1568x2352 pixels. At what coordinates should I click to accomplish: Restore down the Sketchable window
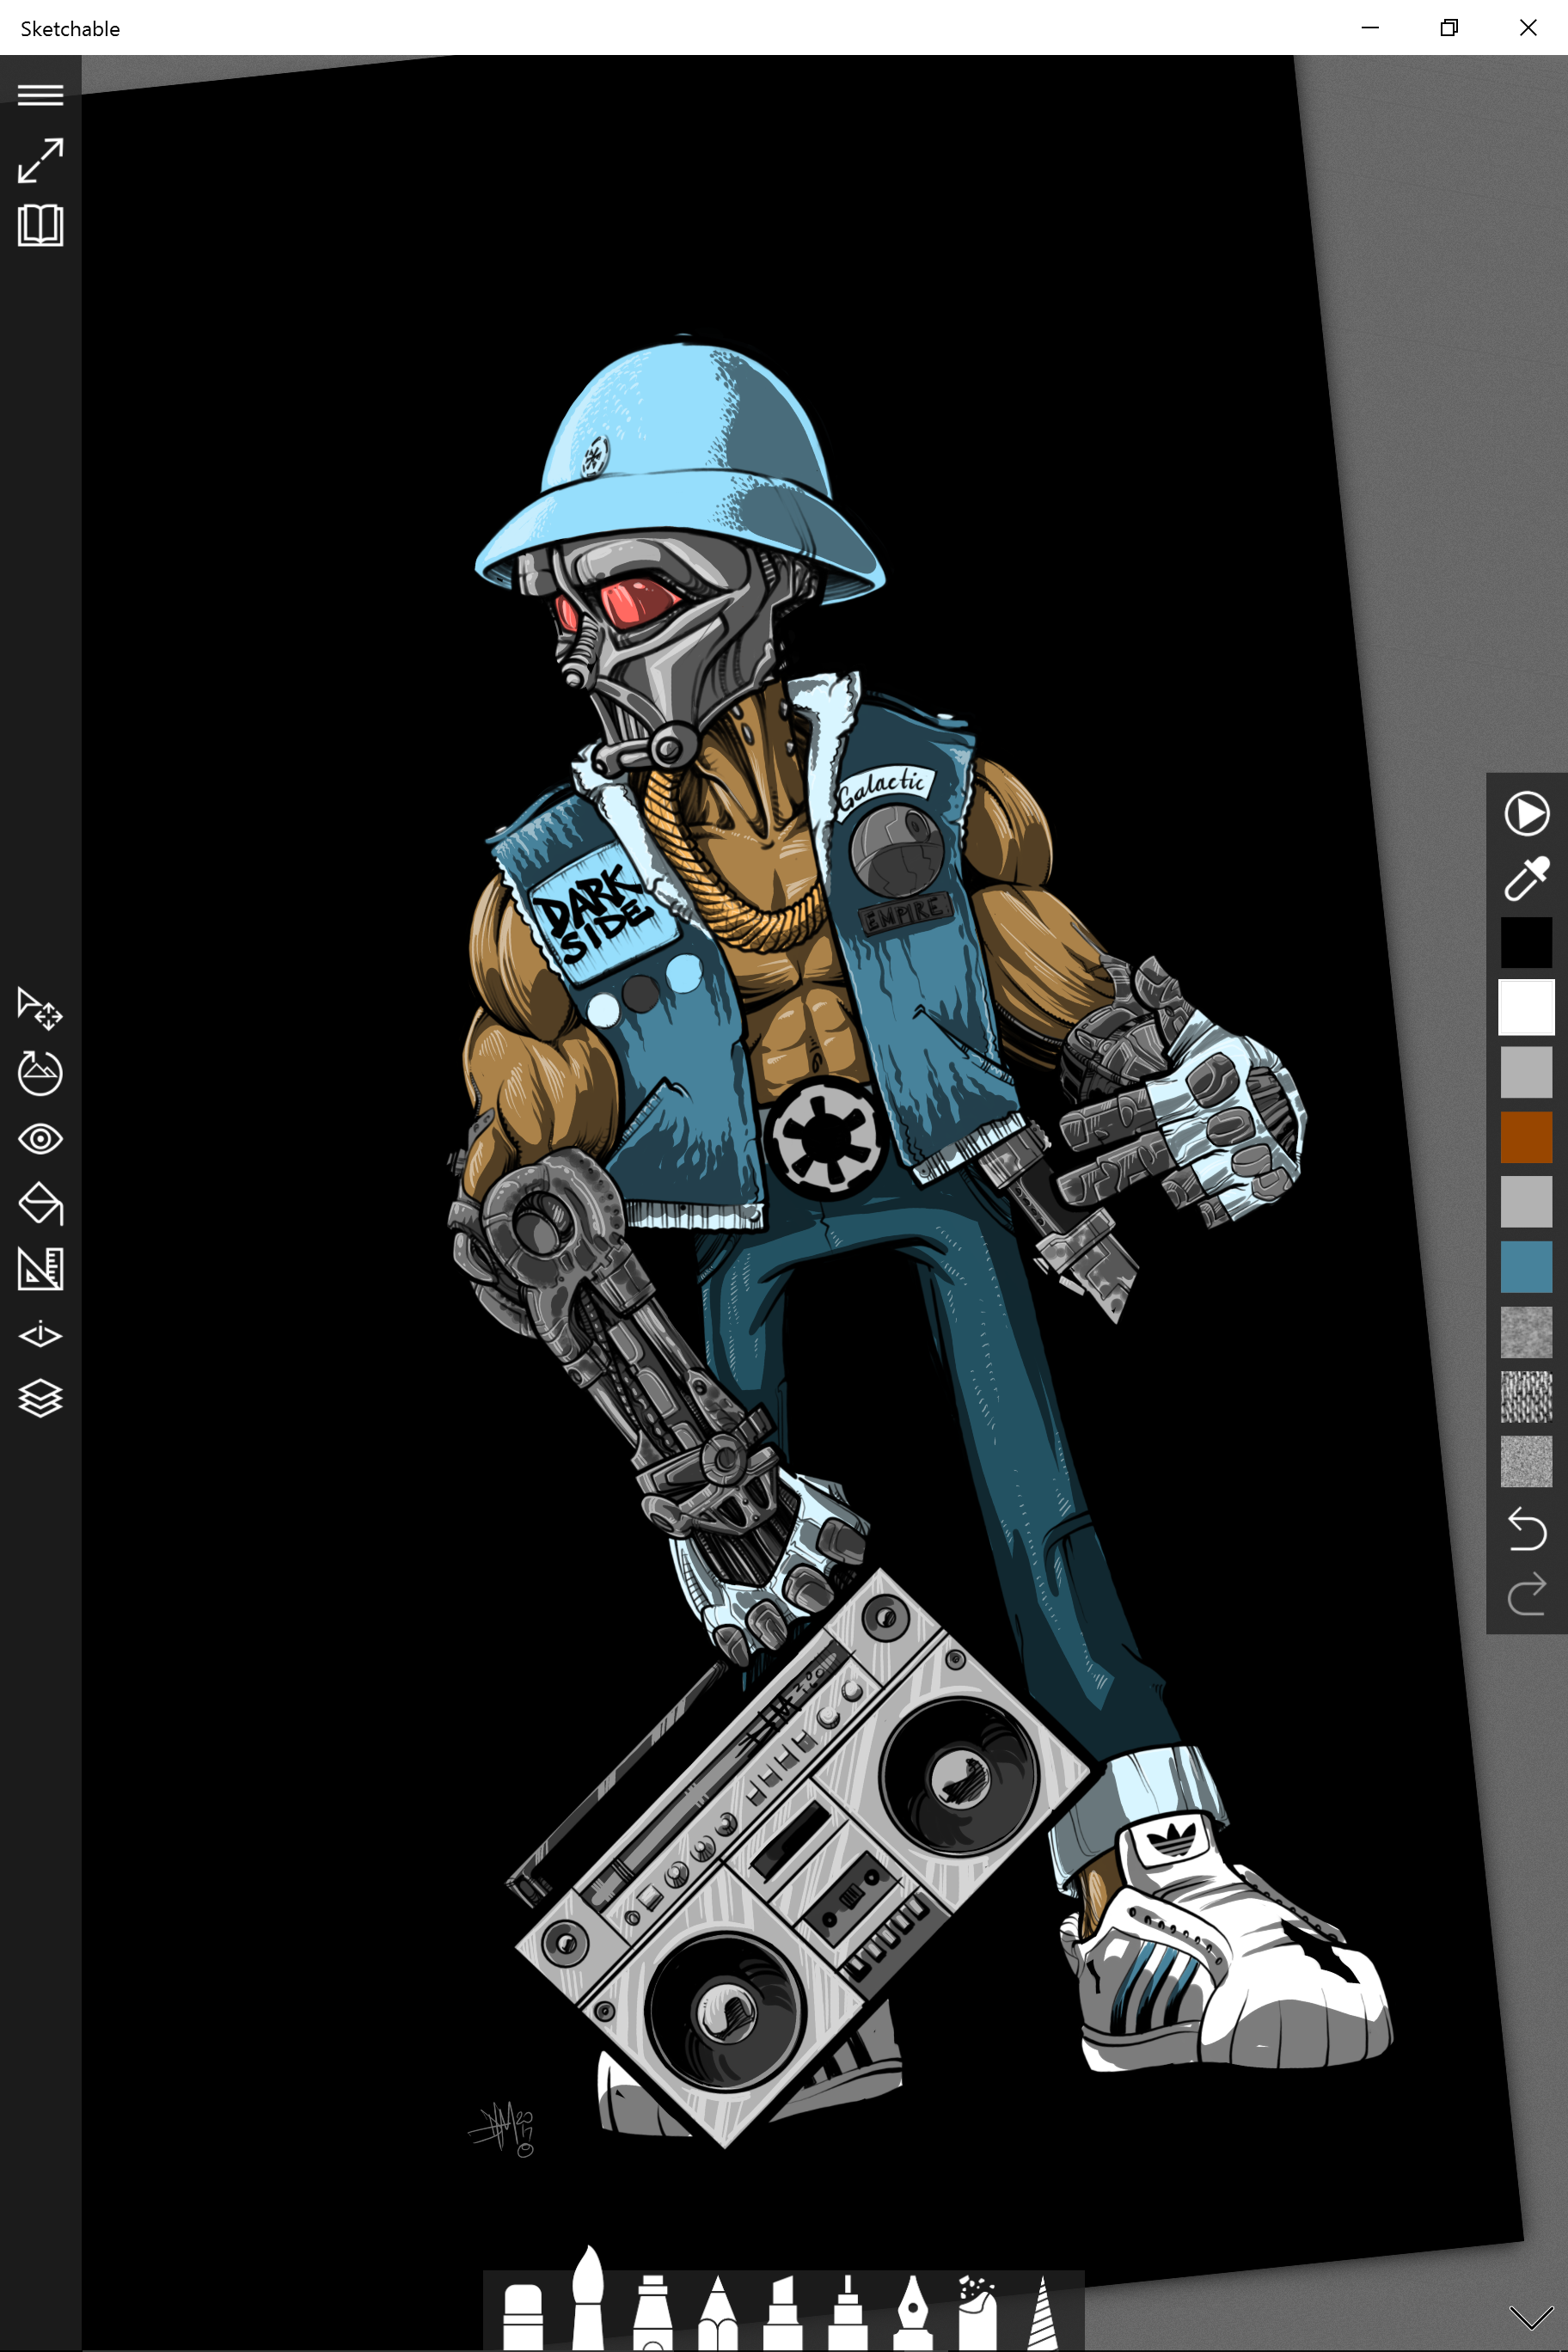point(1448,27)
